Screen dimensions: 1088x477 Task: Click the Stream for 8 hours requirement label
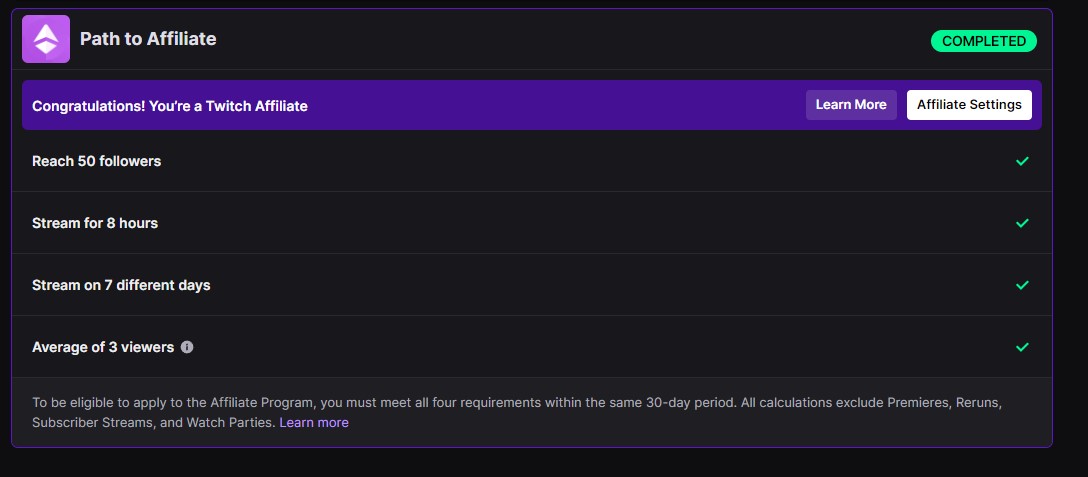(x=95, y=223)
